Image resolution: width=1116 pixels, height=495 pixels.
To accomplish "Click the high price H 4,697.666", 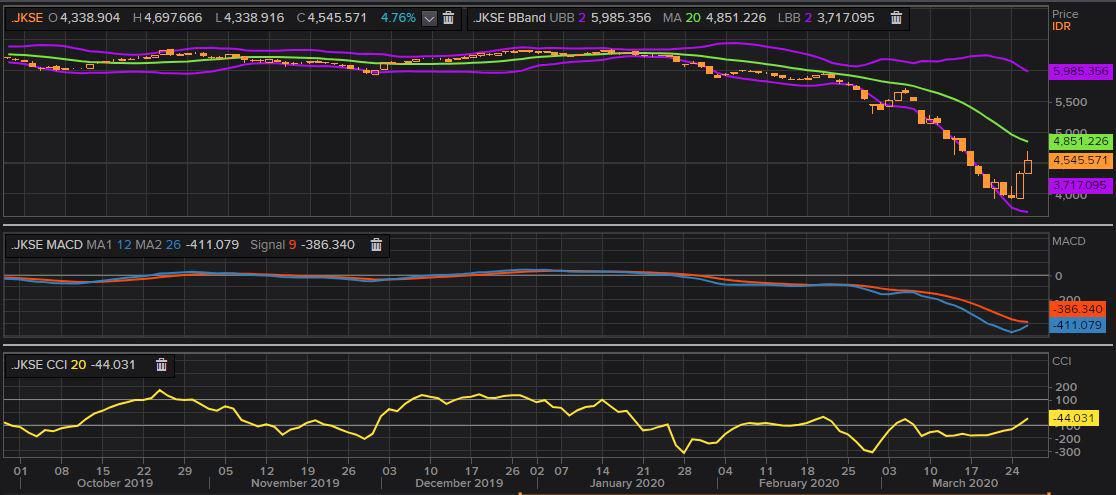I will [x=169, y=18].
